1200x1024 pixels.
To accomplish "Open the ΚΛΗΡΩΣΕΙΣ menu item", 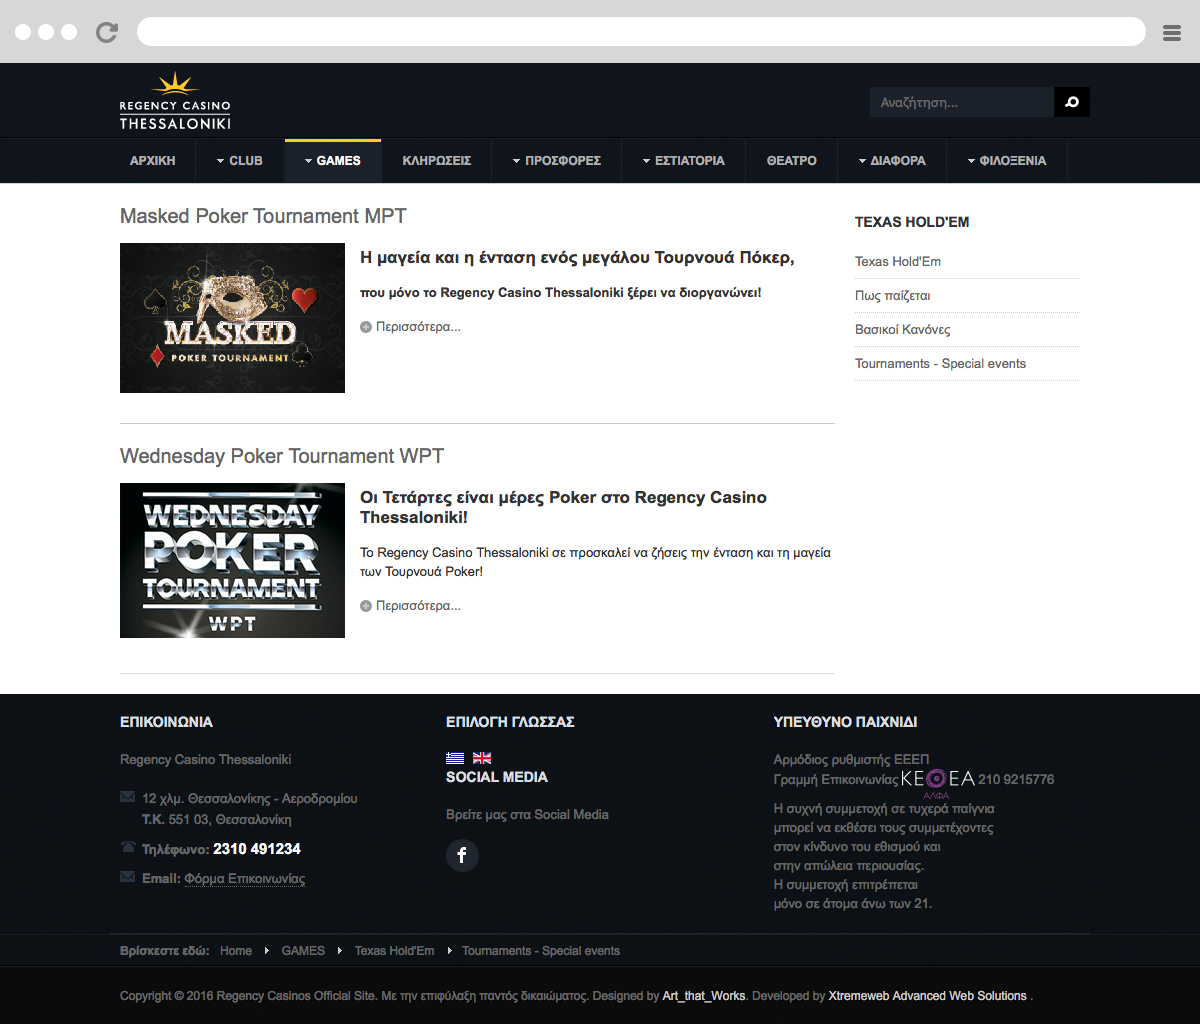I will click(437, 161).
